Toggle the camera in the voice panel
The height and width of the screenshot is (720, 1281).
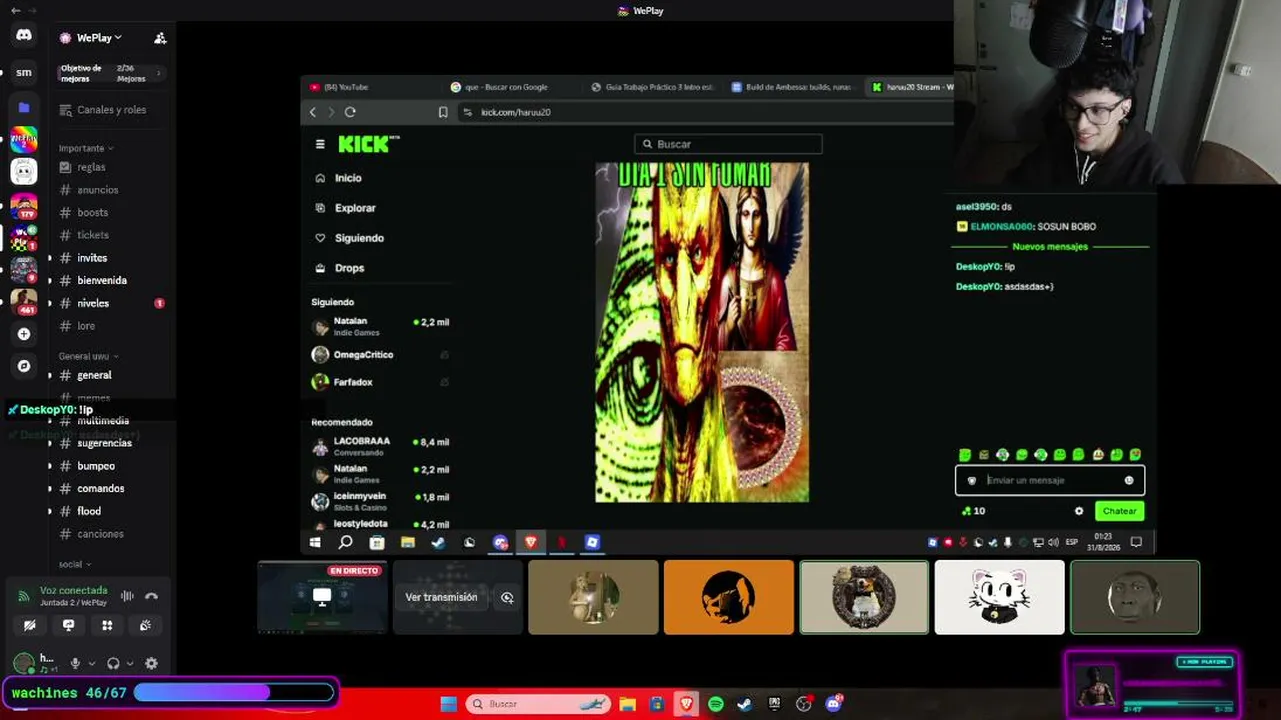point(30,625)
